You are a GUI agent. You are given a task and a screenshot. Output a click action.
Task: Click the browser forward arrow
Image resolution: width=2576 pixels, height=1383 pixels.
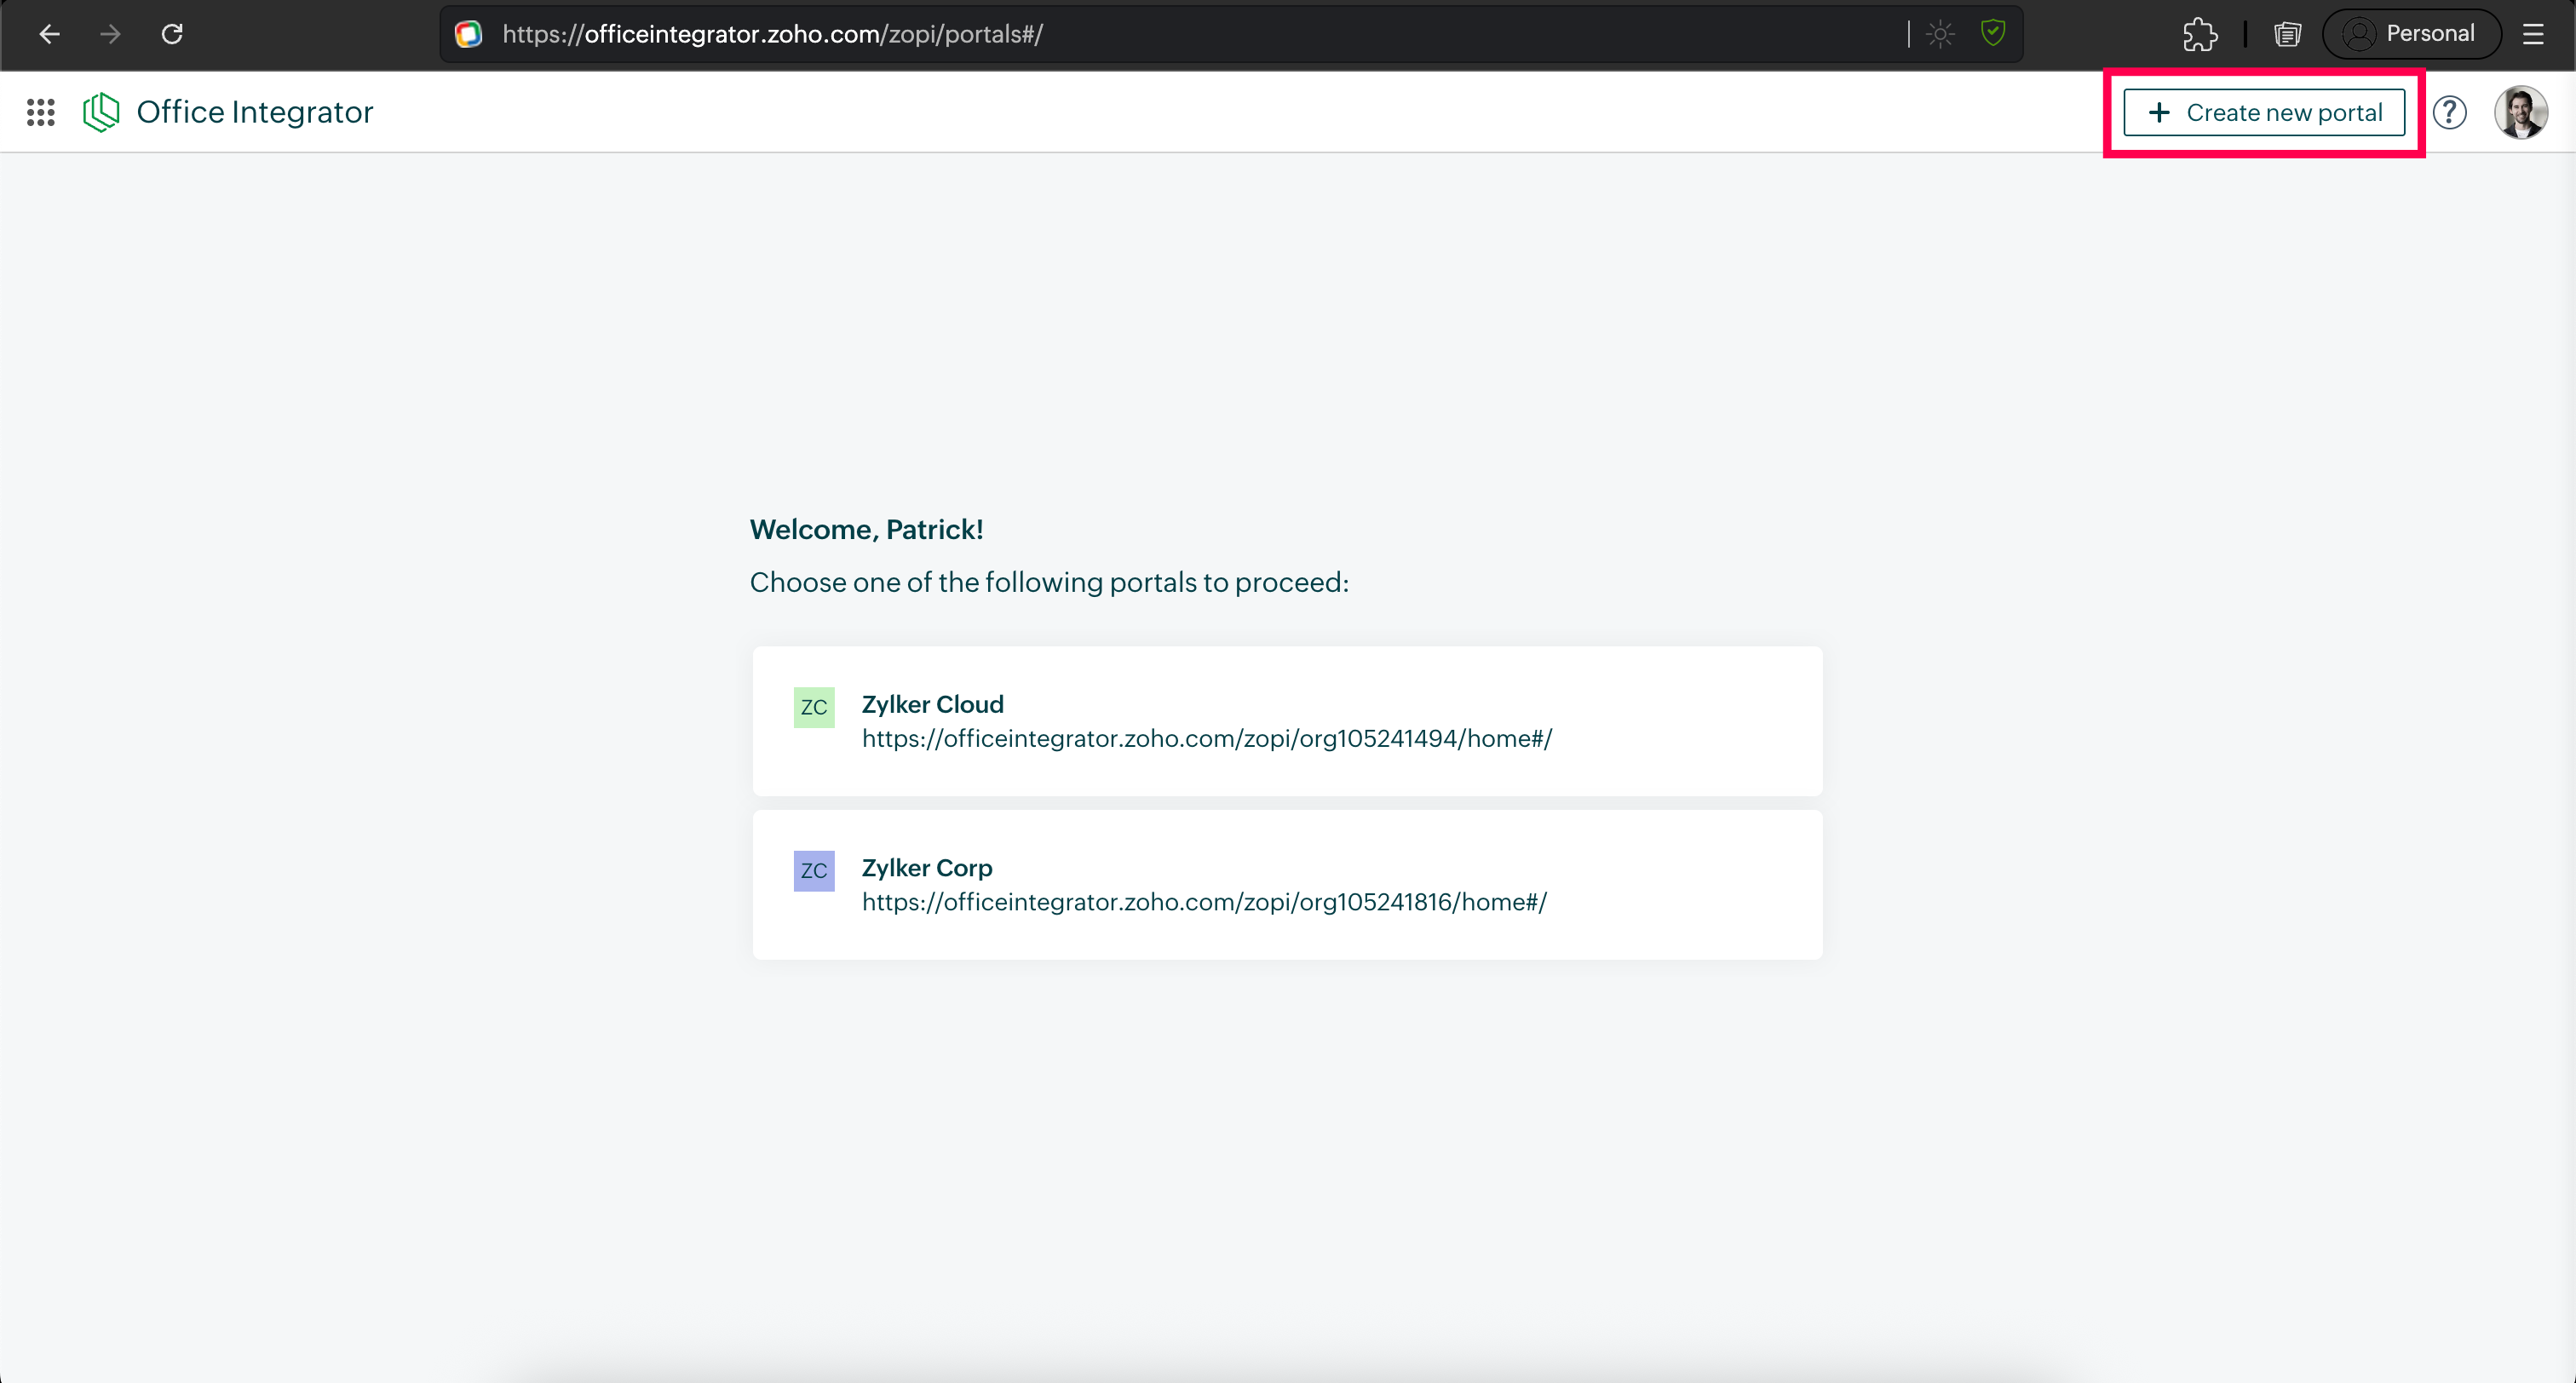[x=110, y=34]
